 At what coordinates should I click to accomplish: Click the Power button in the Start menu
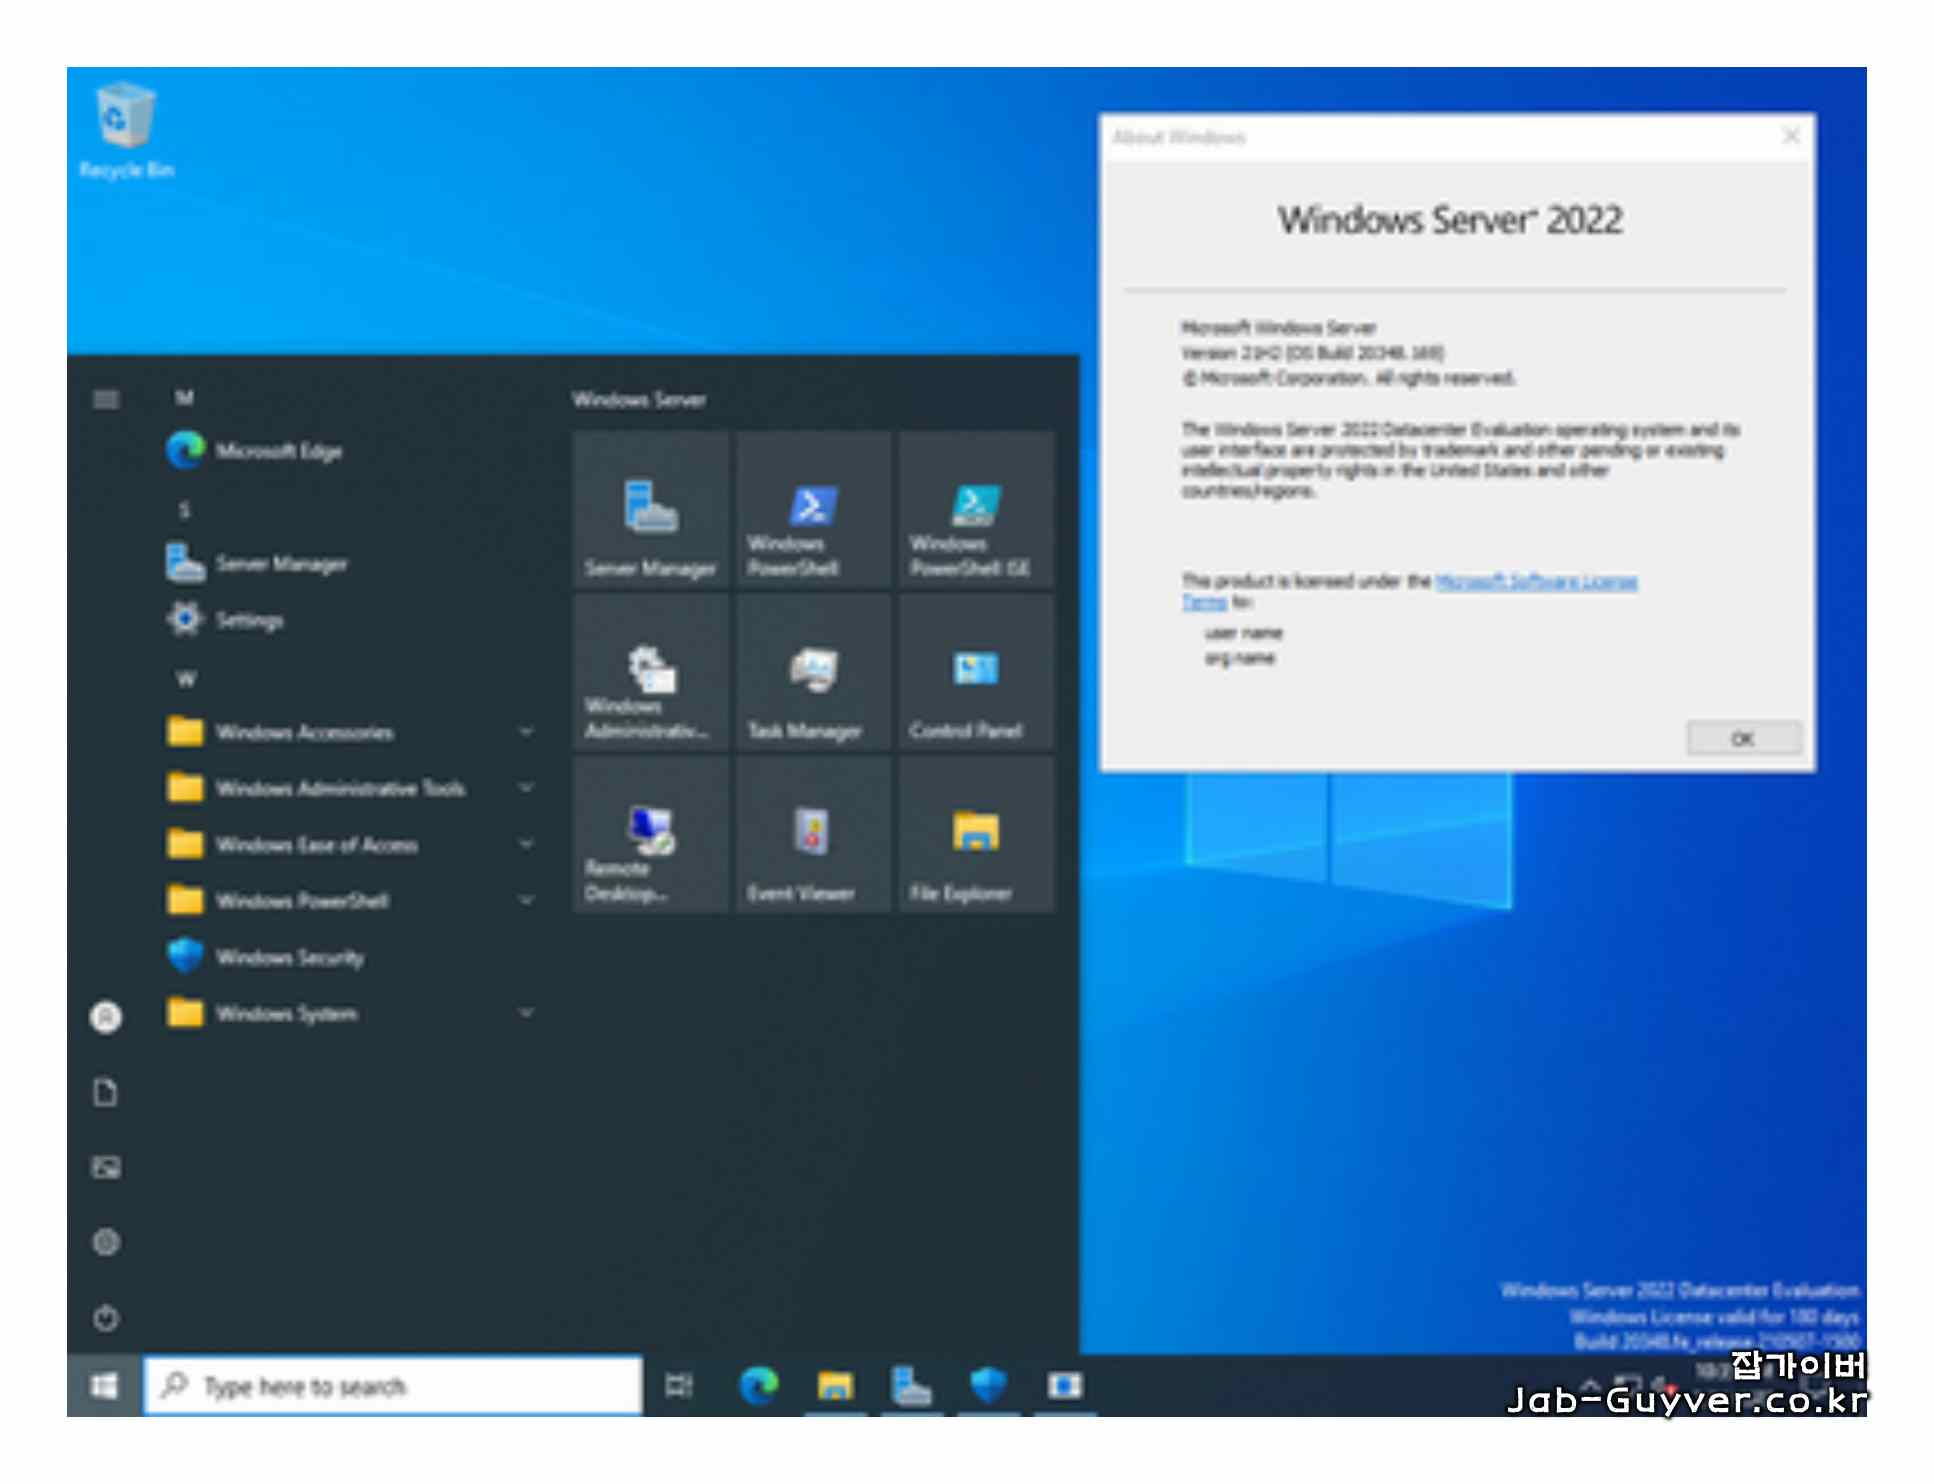tap(106, 1318)
